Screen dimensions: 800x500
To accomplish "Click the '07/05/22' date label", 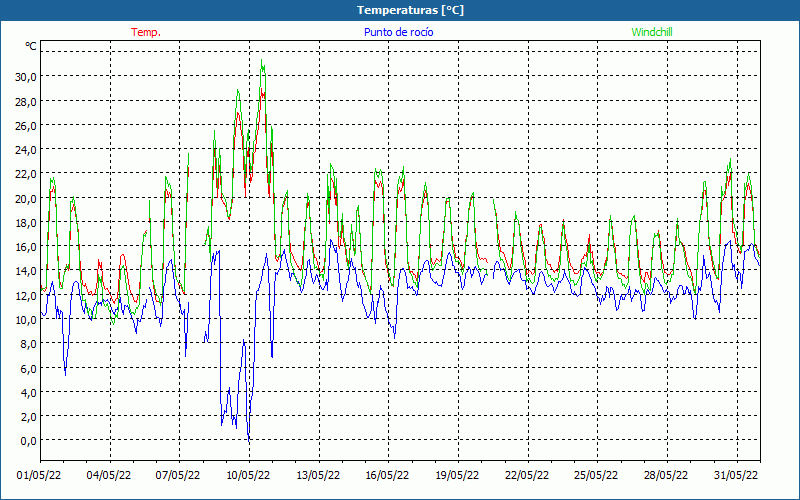I will (178, 475).
